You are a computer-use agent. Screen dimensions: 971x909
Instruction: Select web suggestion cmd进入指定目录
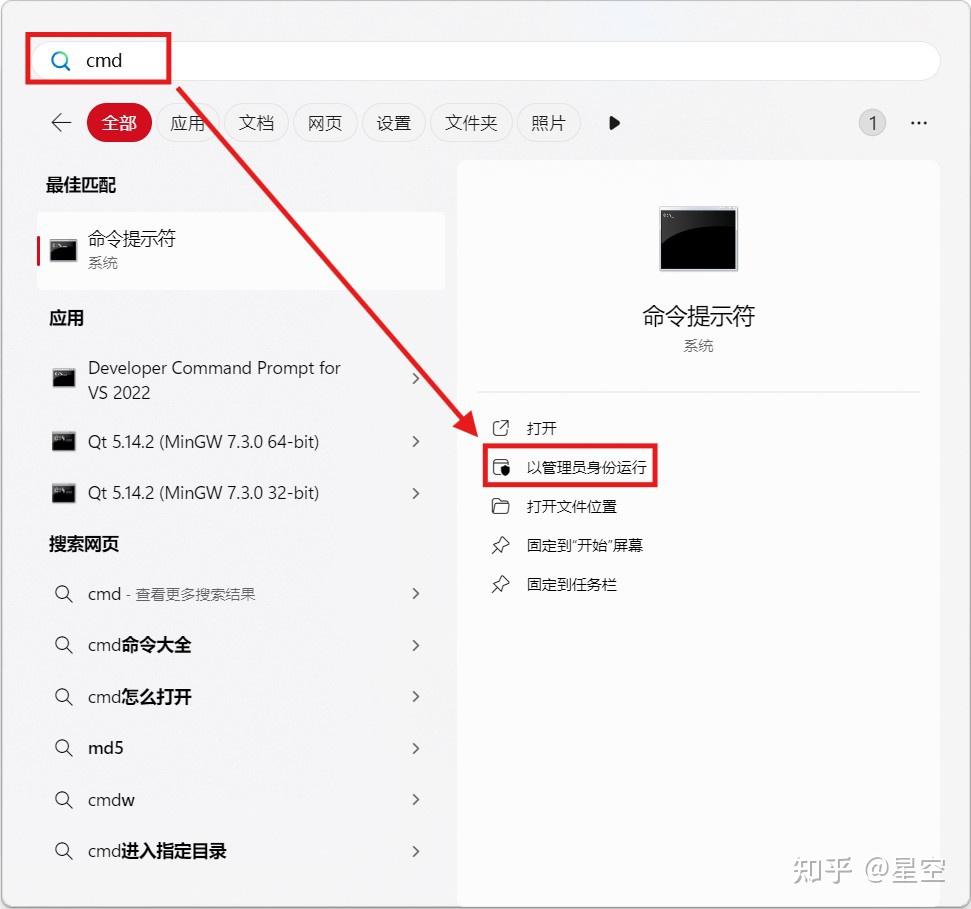(241, 851)
